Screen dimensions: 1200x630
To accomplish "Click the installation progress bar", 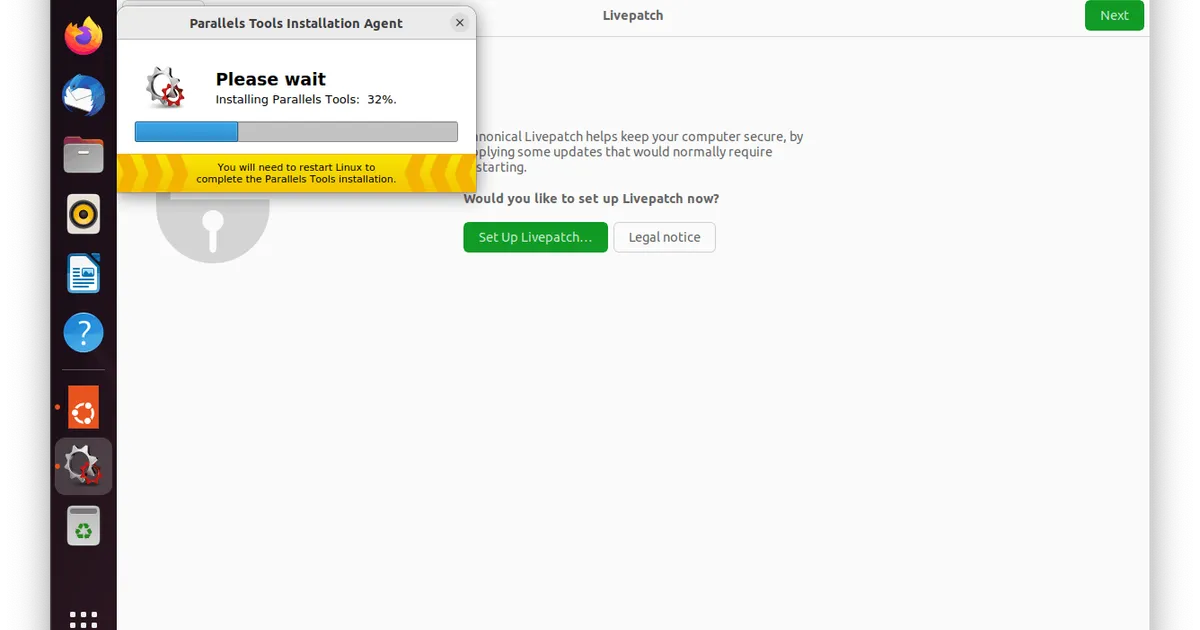I will click(296, 132).
